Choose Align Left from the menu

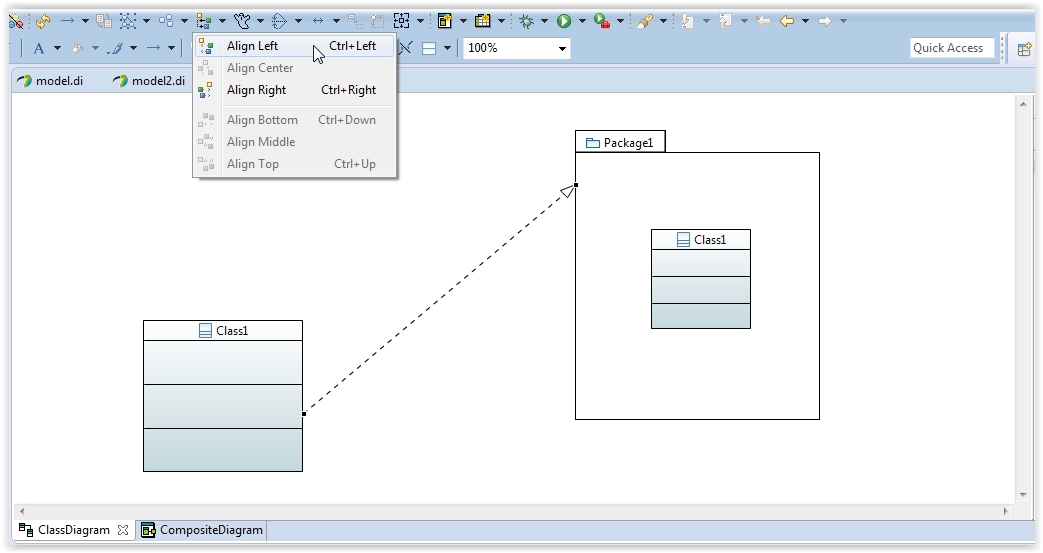pos(295,46)
